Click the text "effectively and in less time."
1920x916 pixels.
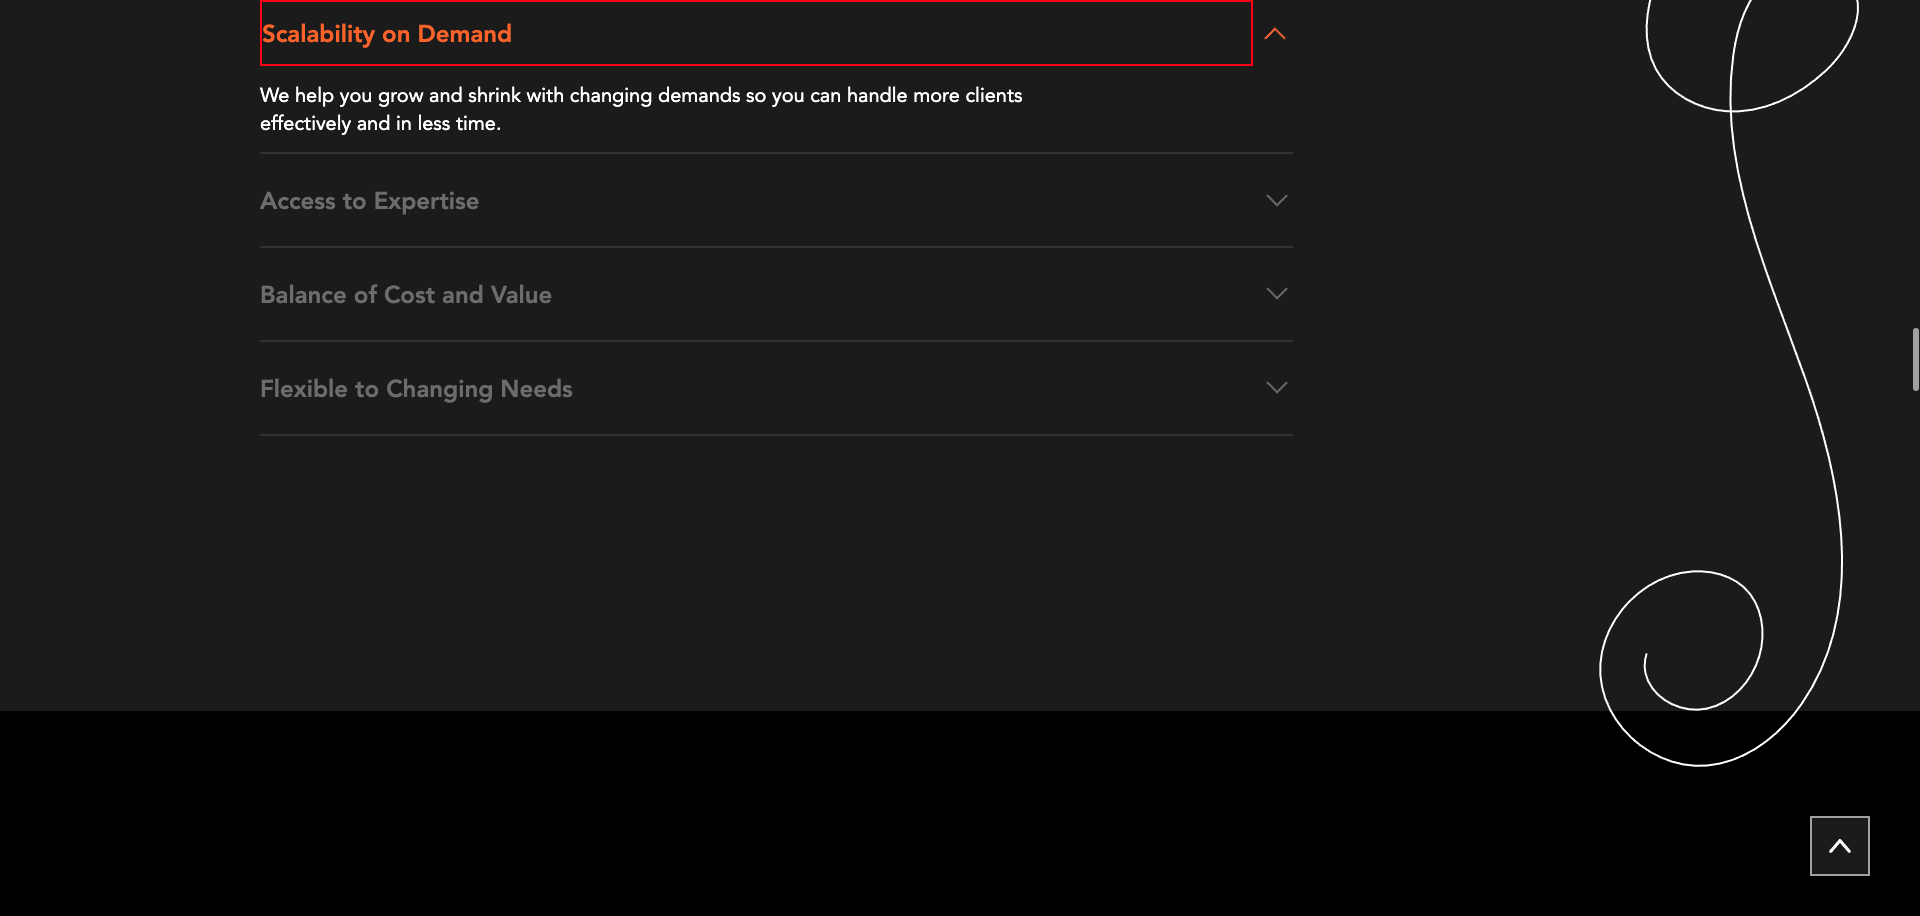pos(380,124)
